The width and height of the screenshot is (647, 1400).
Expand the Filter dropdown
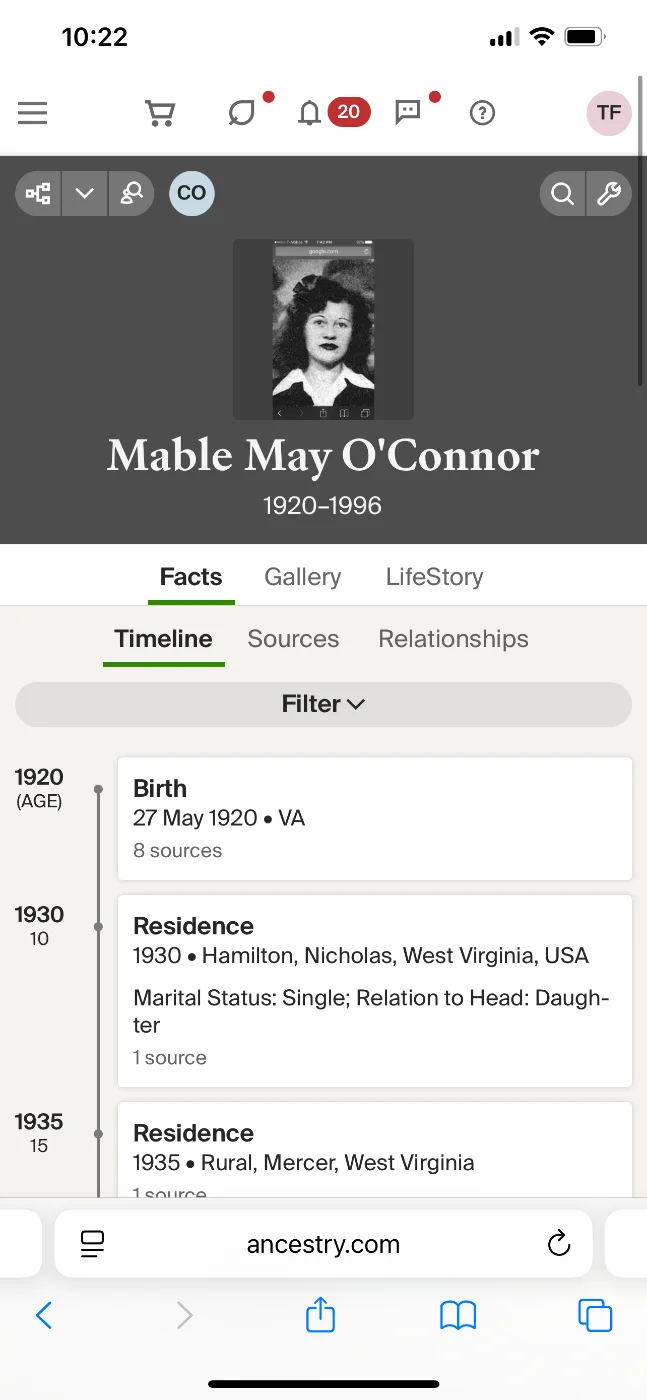pos(323,704)
